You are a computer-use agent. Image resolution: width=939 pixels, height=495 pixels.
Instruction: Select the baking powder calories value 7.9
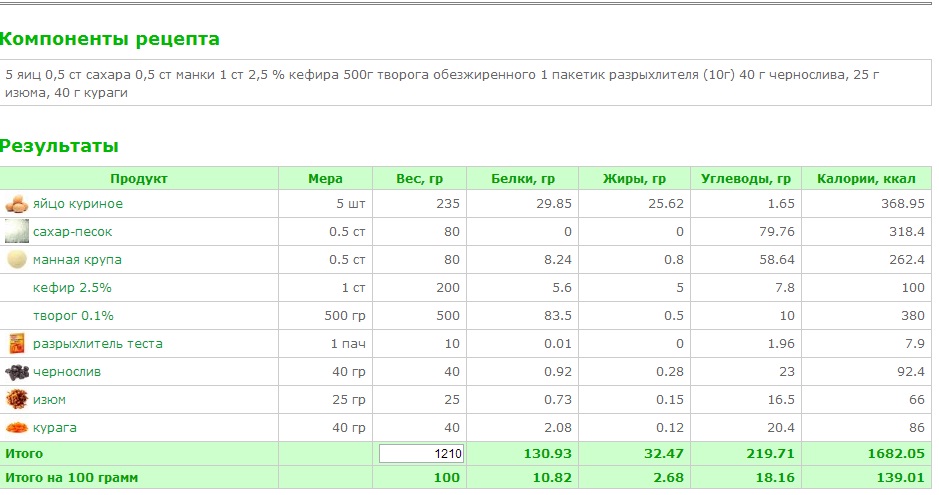(914, 344)
